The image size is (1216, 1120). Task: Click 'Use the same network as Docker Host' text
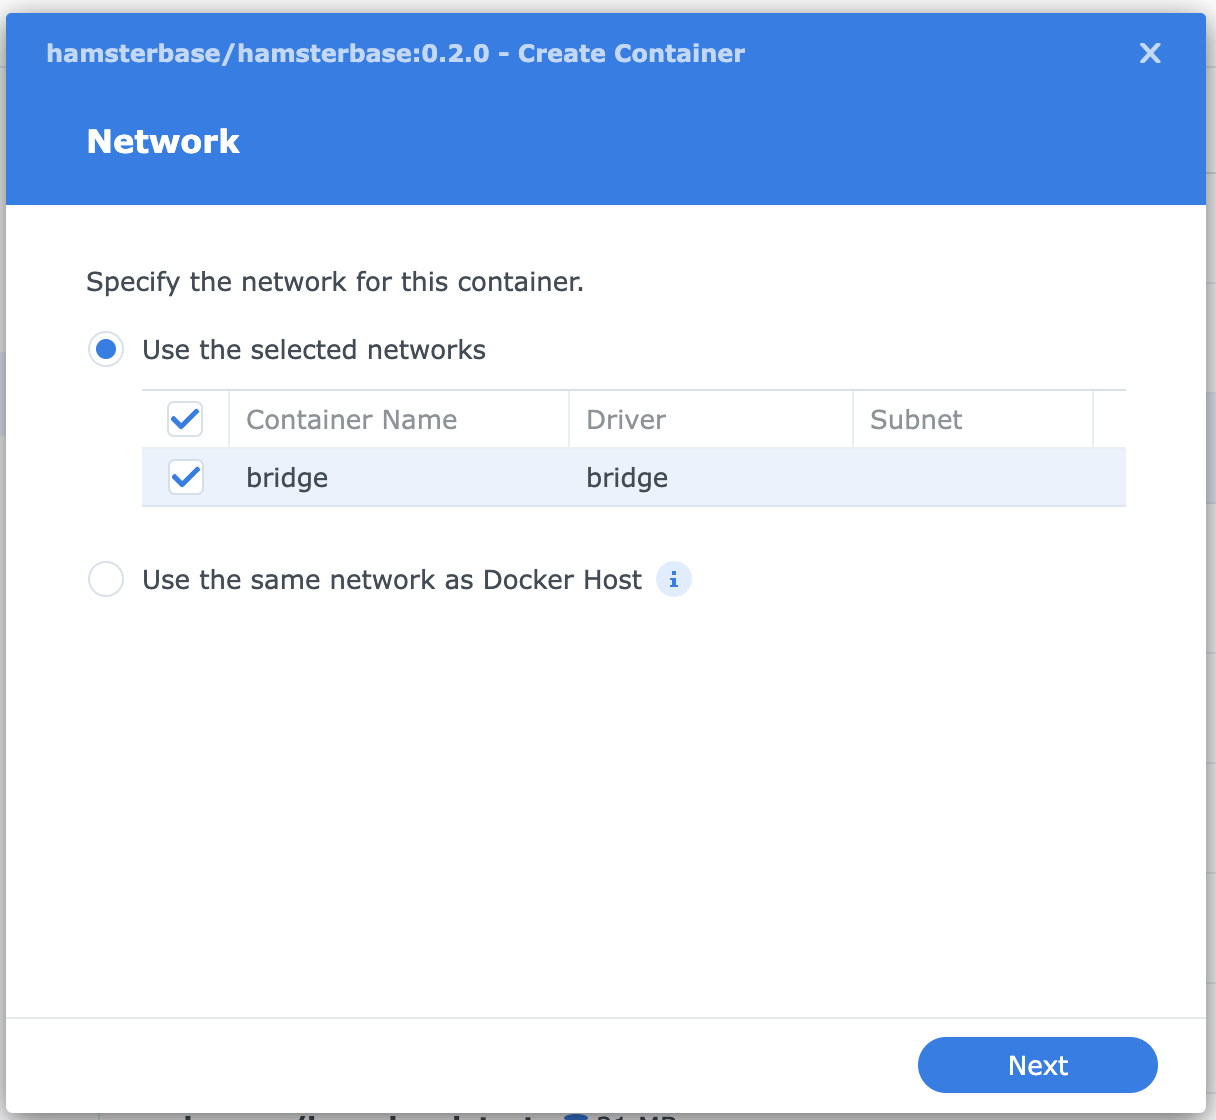pos(392,580)
